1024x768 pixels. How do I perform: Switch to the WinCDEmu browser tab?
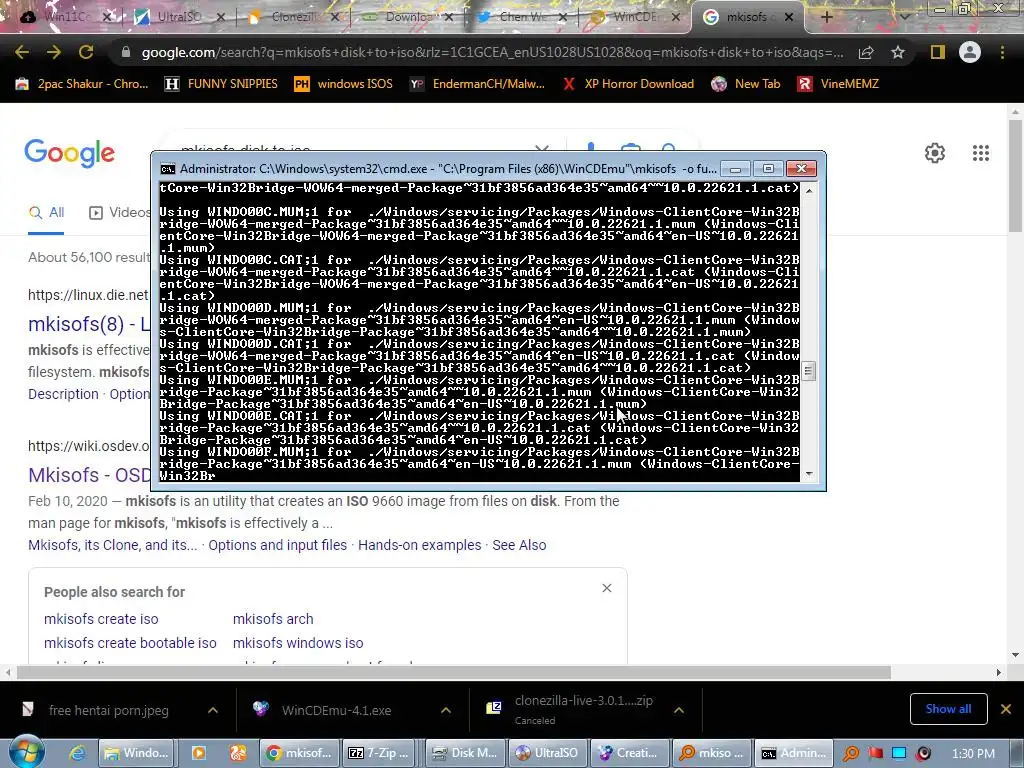tap(635, 17)
